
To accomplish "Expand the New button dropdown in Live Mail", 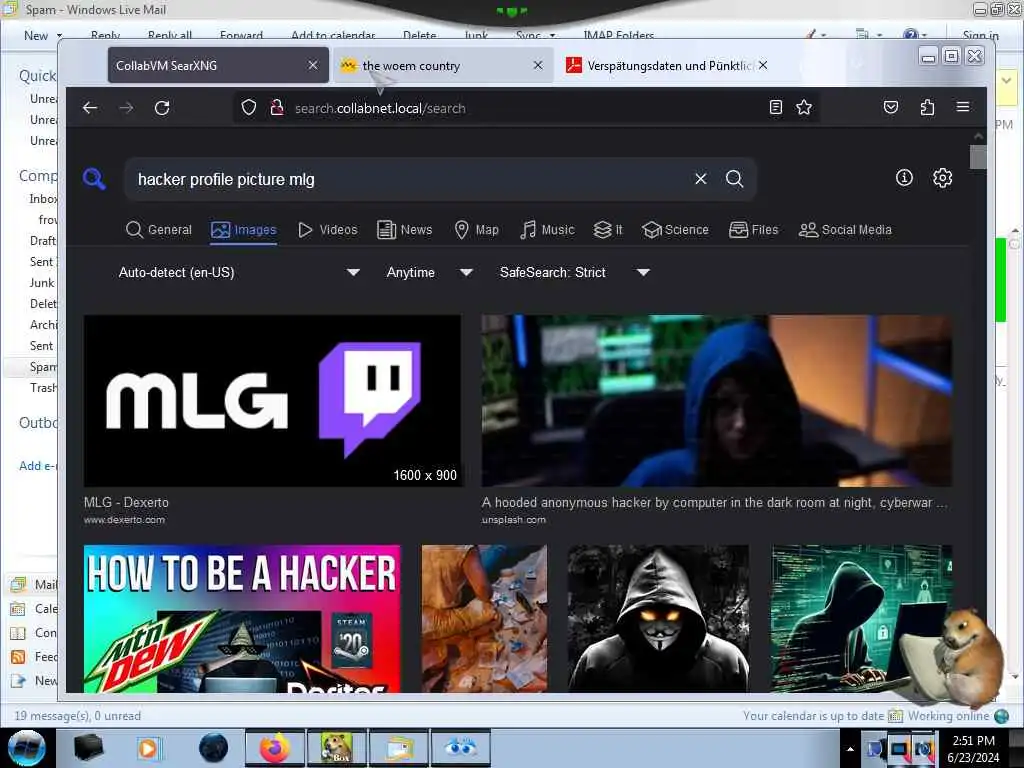I will click(59, 35).
